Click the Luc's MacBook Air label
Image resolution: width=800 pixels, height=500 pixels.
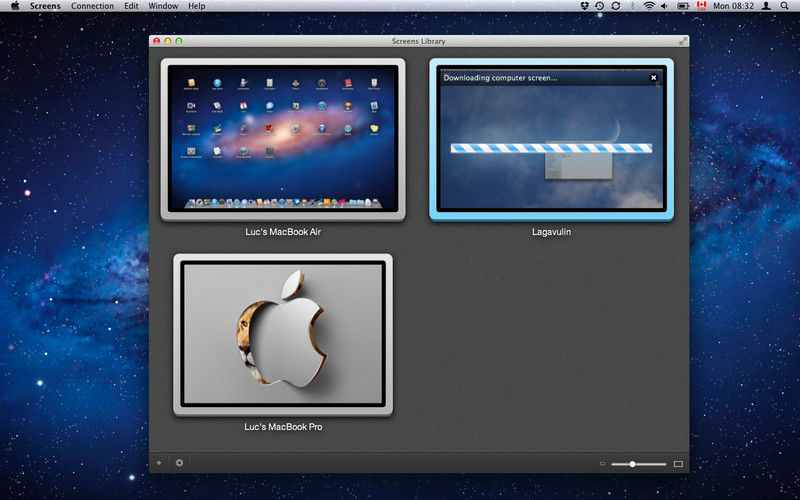(x=283, y=232)
